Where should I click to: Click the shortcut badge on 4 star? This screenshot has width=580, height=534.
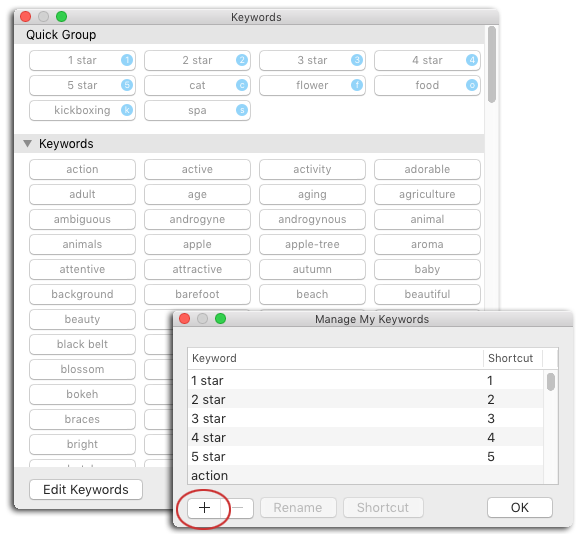pos(472,60)
